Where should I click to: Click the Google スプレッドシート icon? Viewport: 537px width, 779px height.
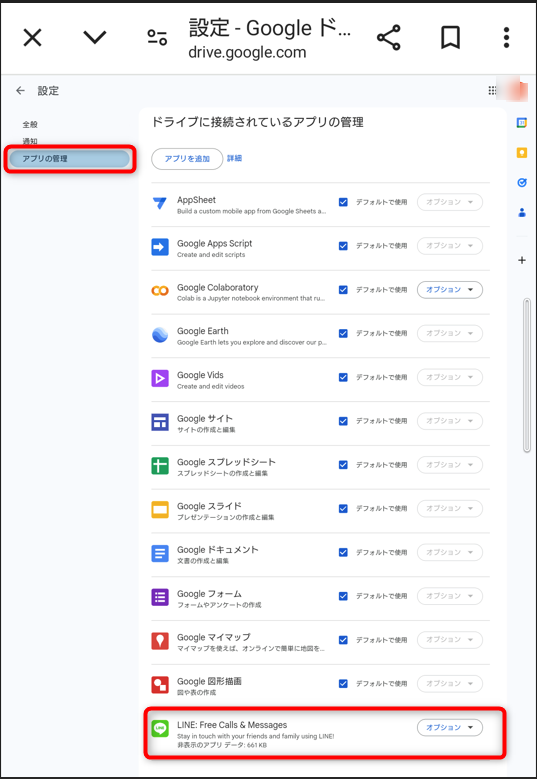pyautogui.click(x=160, y=466)
